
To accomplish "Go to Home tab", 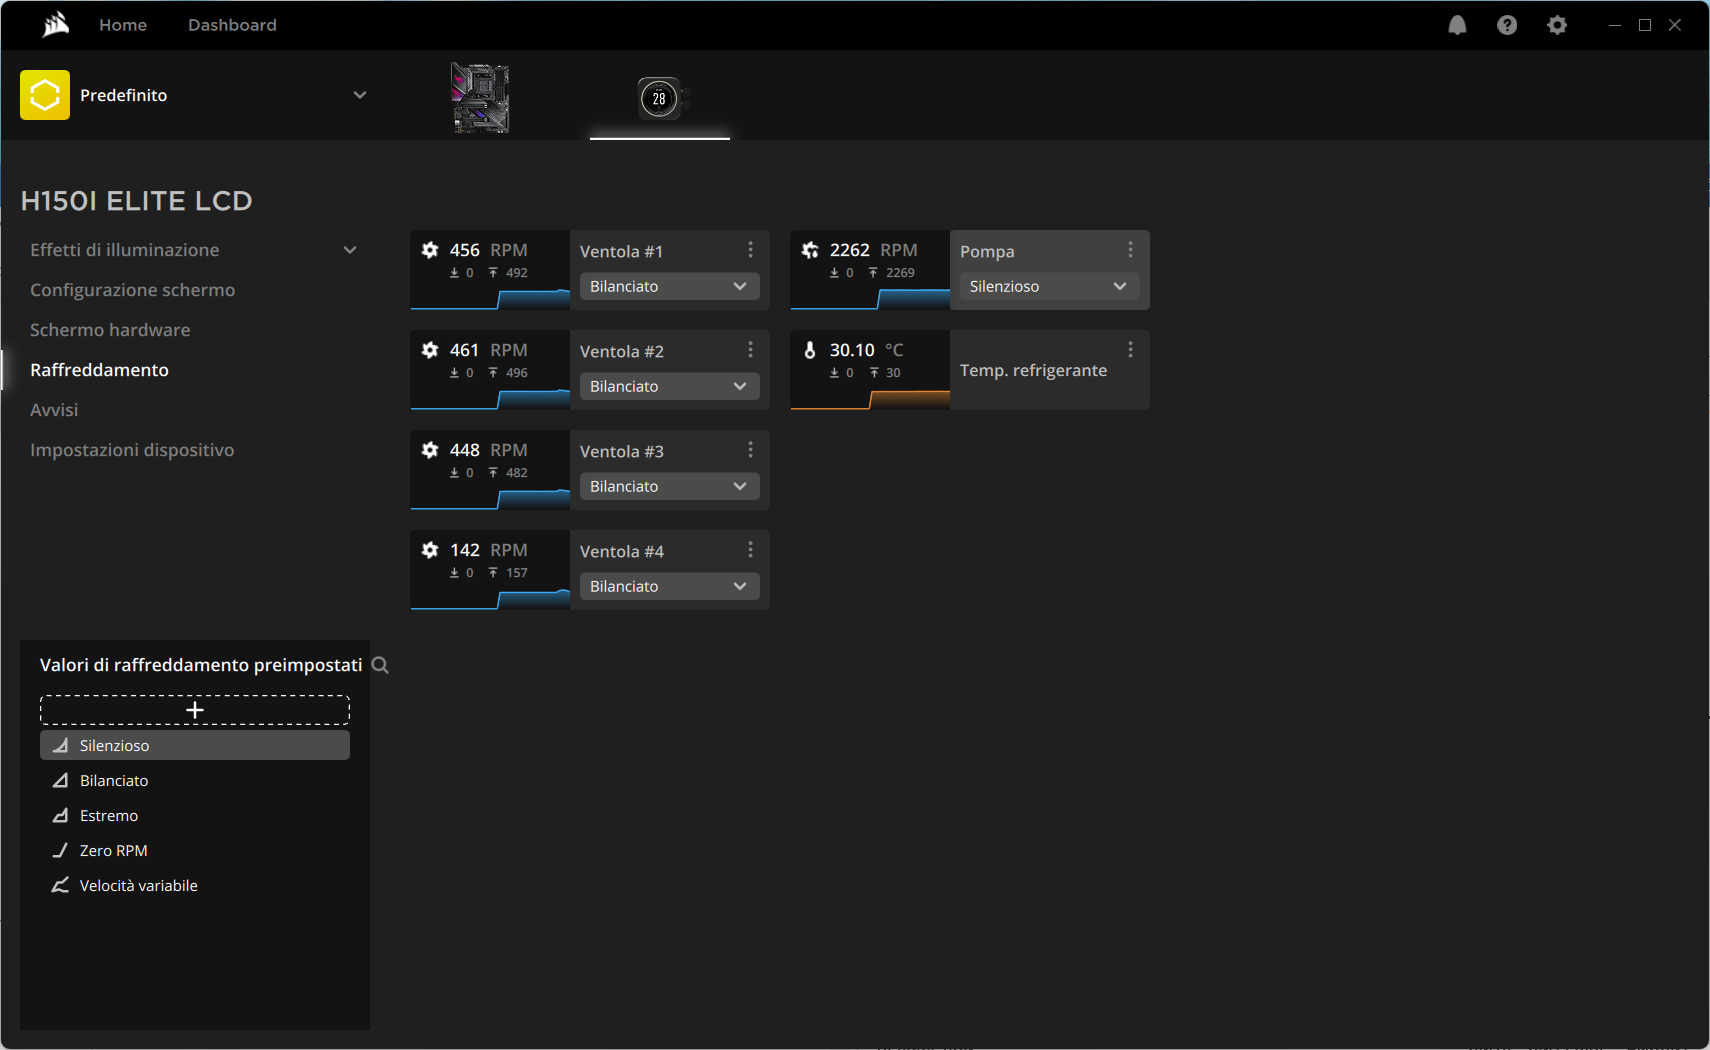I will point(123,25).
